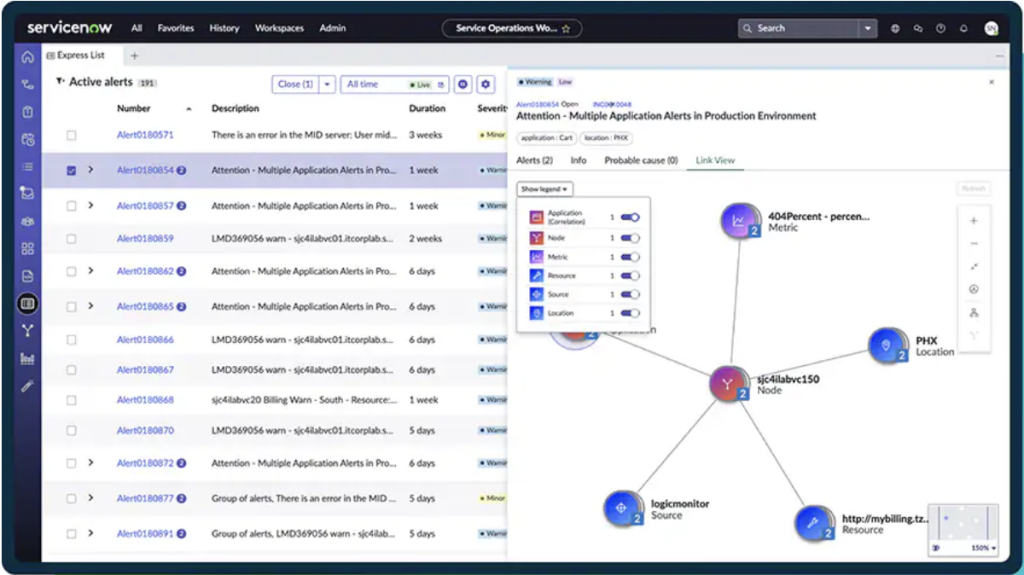The width and height of the screenshot is (1024, 575).
Task: Open the All time range dropdown
Action: tap(394, 84)
